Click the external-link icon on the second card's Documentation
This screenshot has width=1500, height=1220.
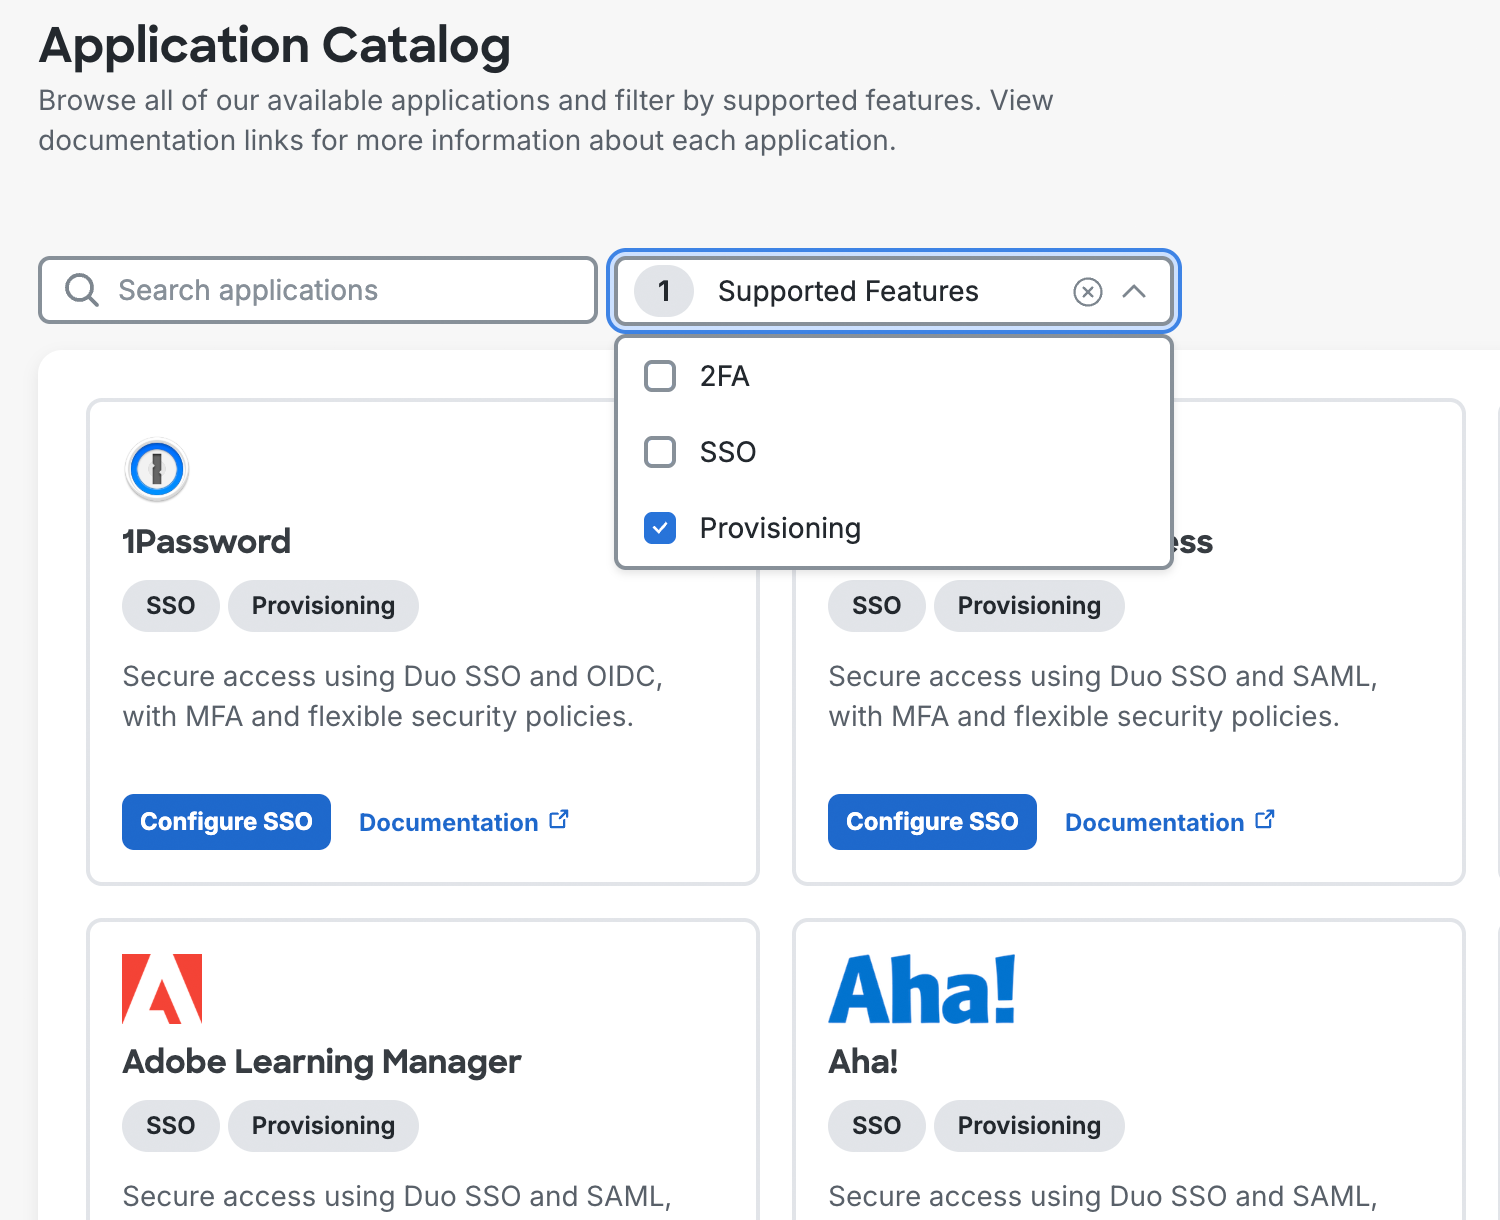(1265, 818)
